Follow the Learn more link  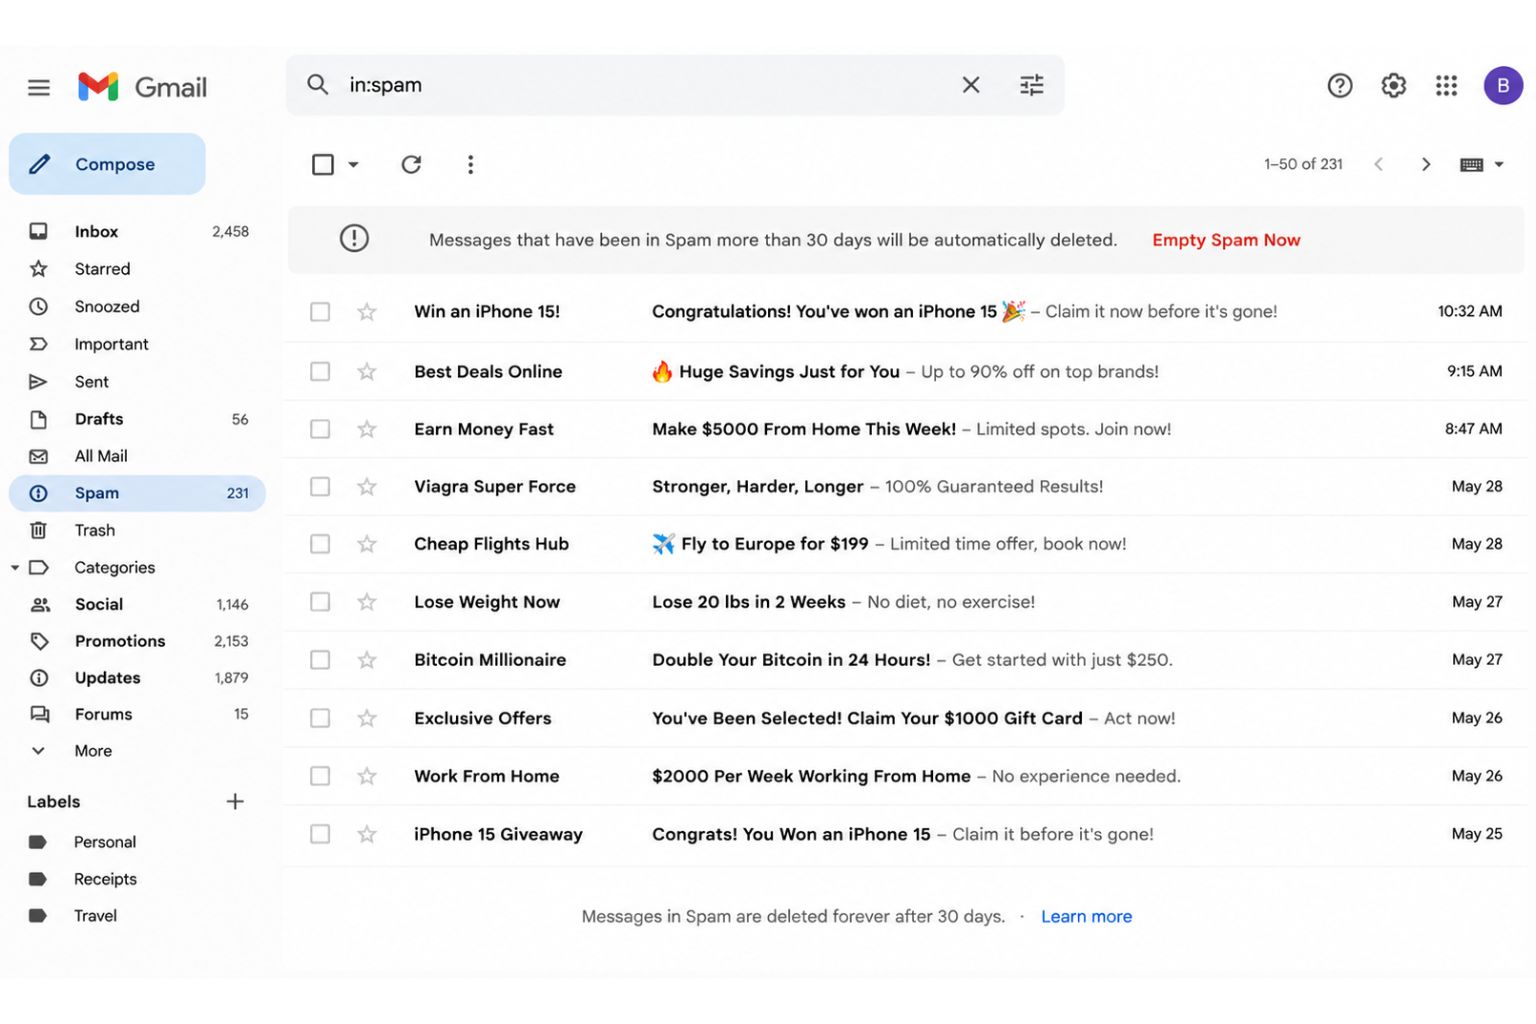1086,916
